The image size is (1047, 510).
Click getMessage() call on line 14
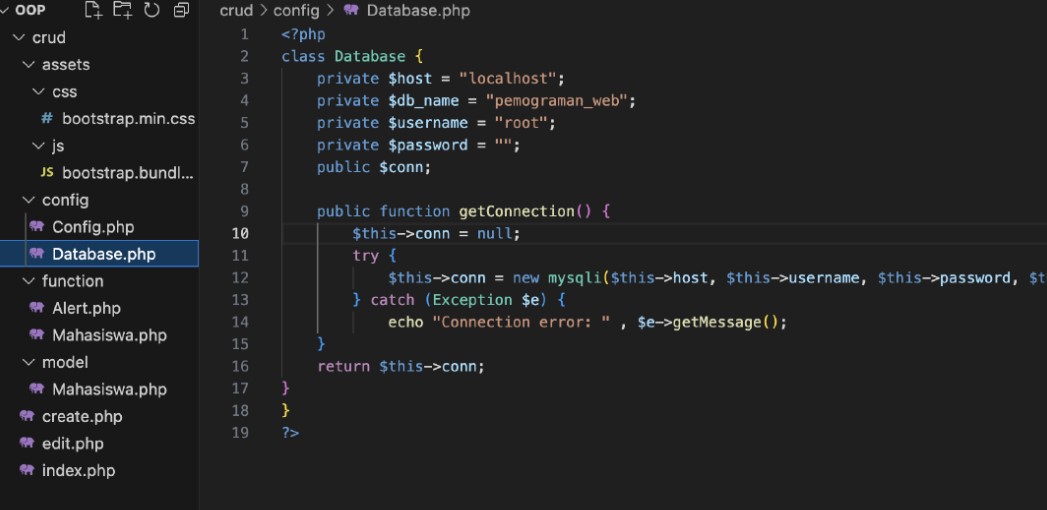[x=726, y=322]
